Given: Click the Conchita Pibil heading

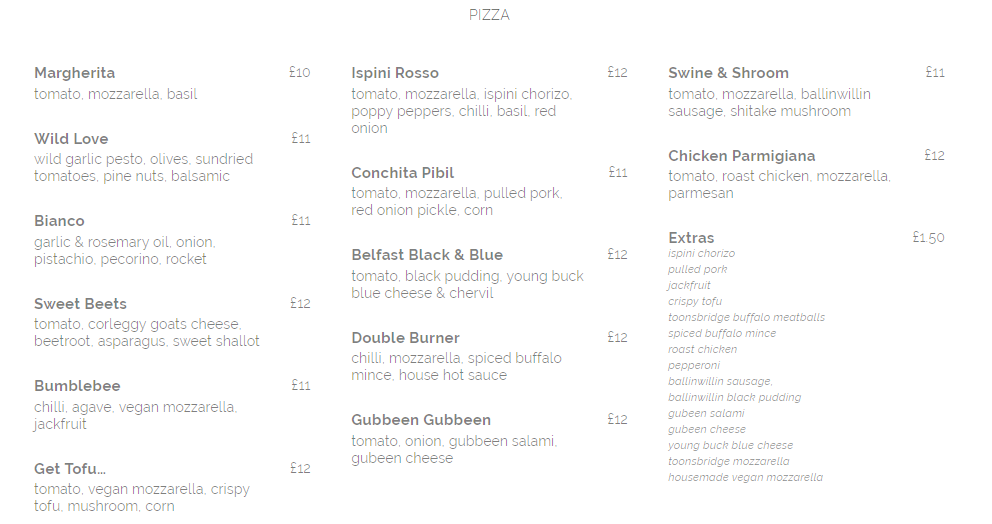Looking at the screenshot, I should [402, 173].
